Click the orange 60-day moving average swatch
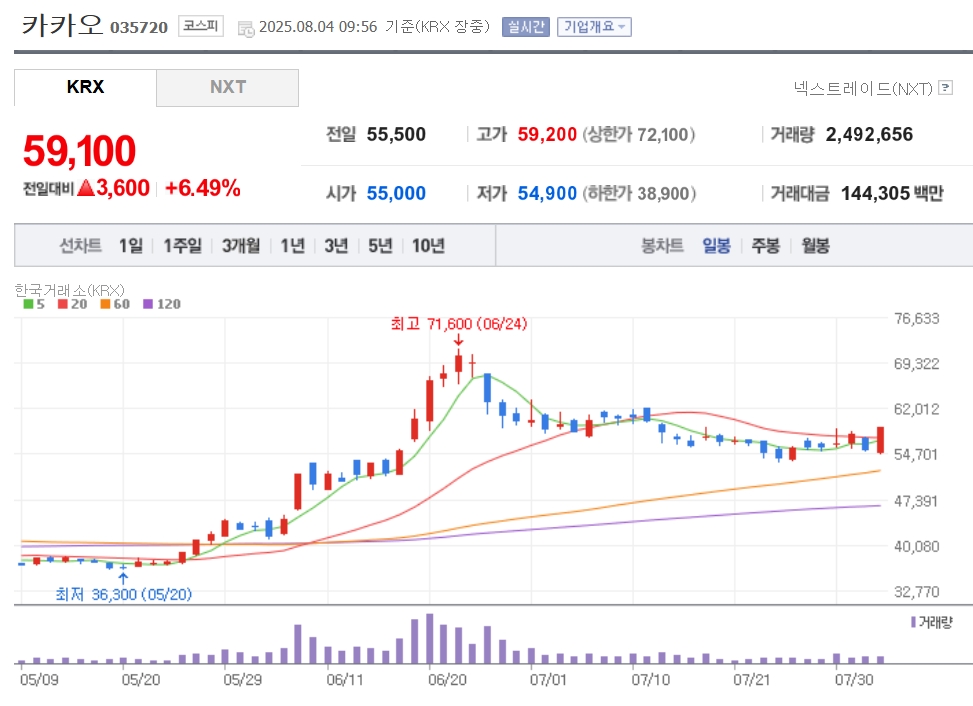973x706 pixels. [x=105, y=304]
